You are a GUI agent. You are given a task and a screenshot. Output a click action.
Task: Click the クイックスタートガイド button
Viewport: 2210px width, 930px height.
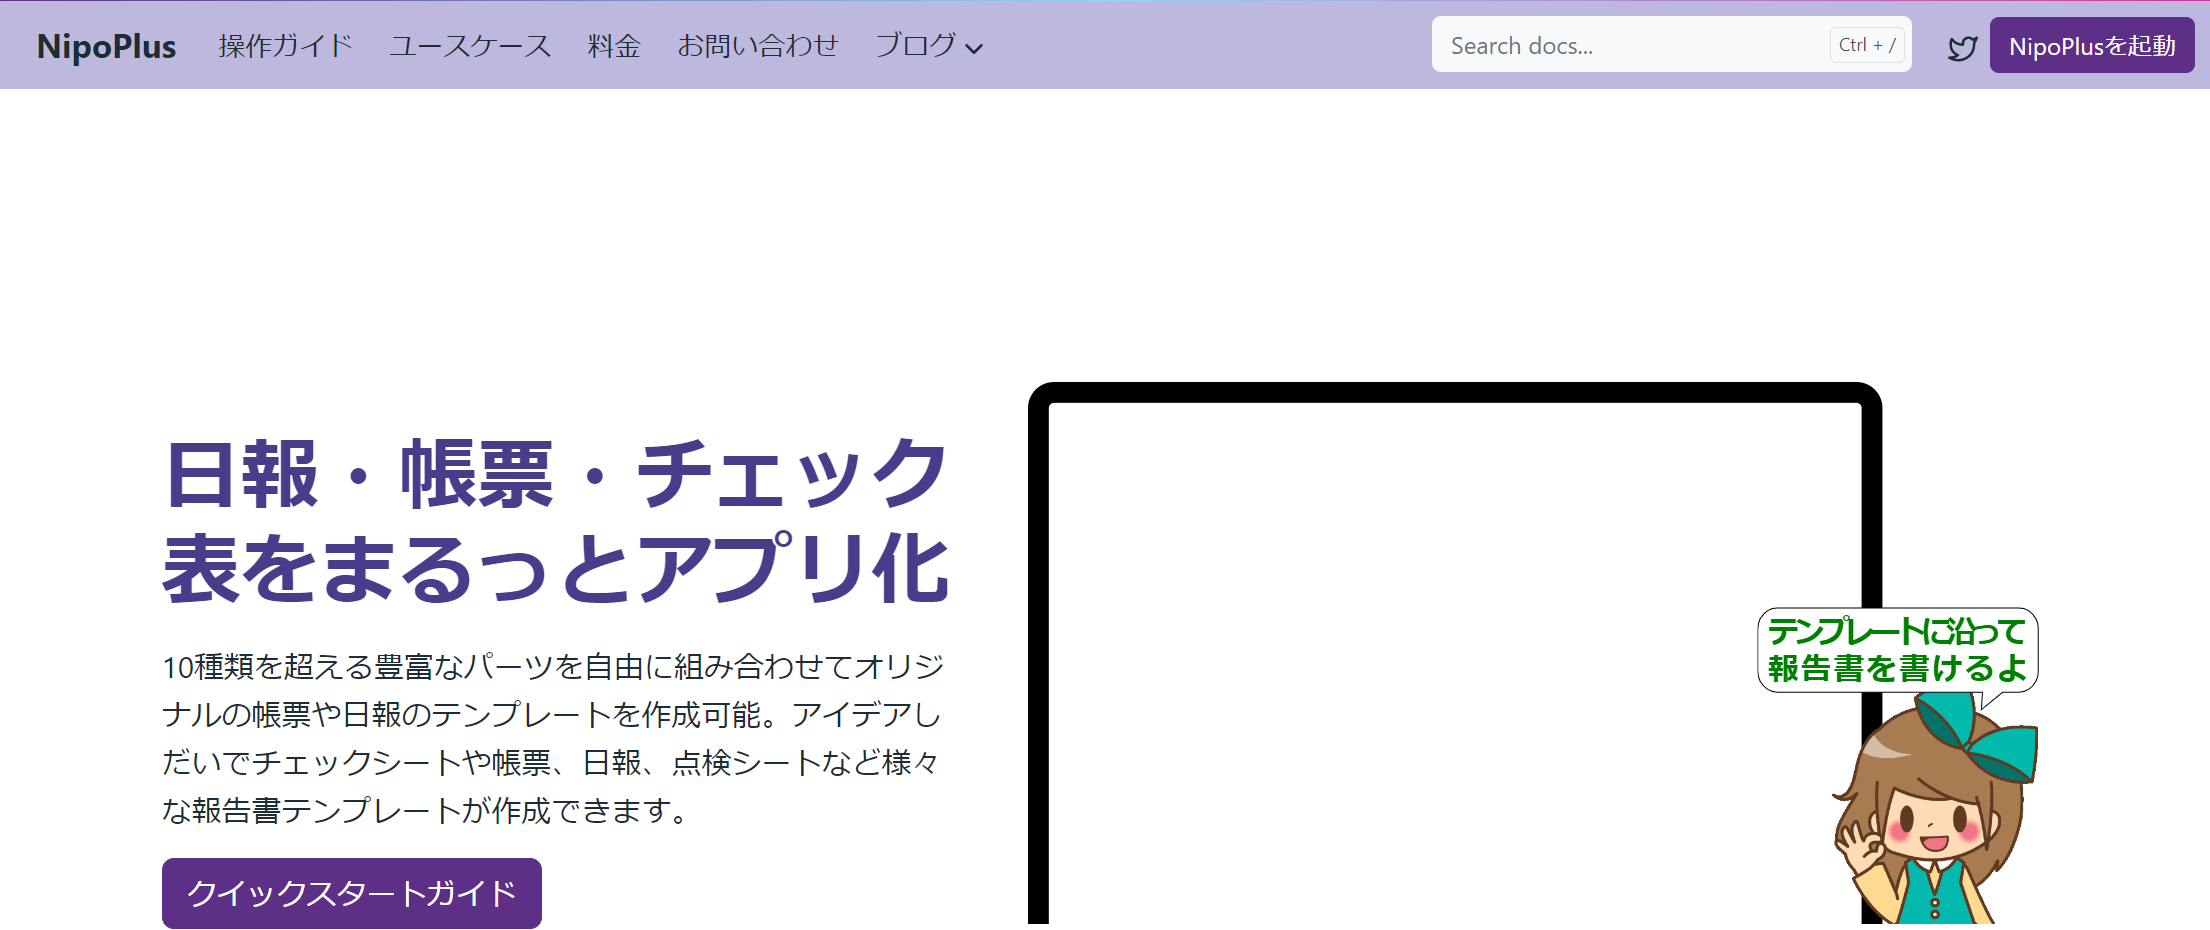click(x=351, y=893)
